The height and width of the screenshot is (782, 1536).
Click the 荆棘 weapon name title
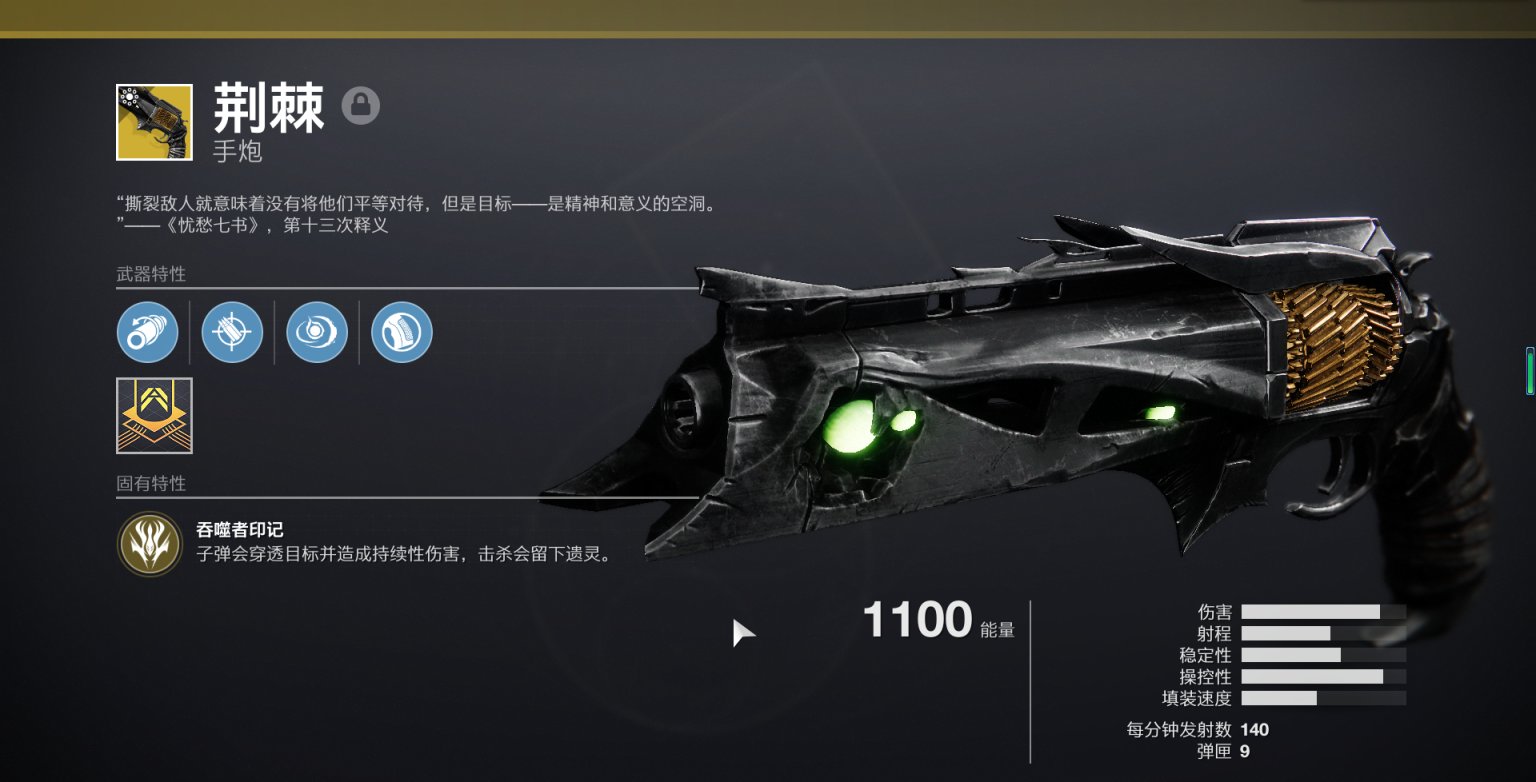coord(269,108)
